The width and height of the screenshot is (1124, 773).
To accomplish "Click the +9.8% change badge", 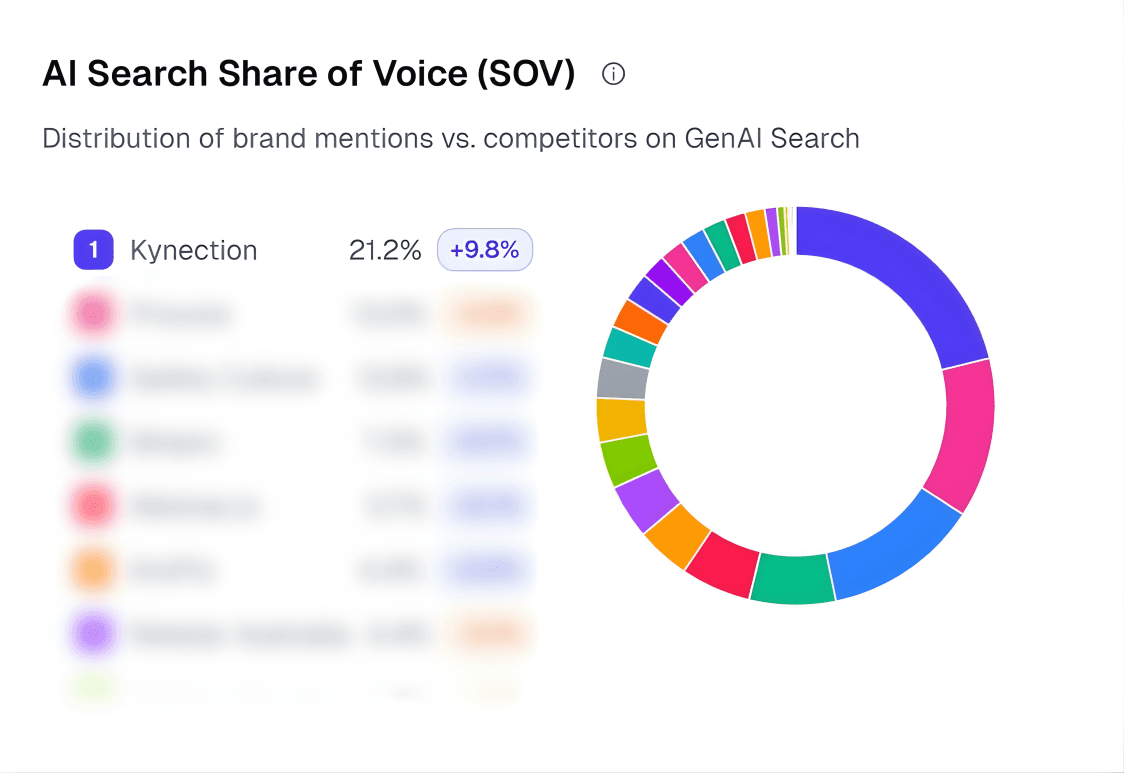I will (485, 249).
